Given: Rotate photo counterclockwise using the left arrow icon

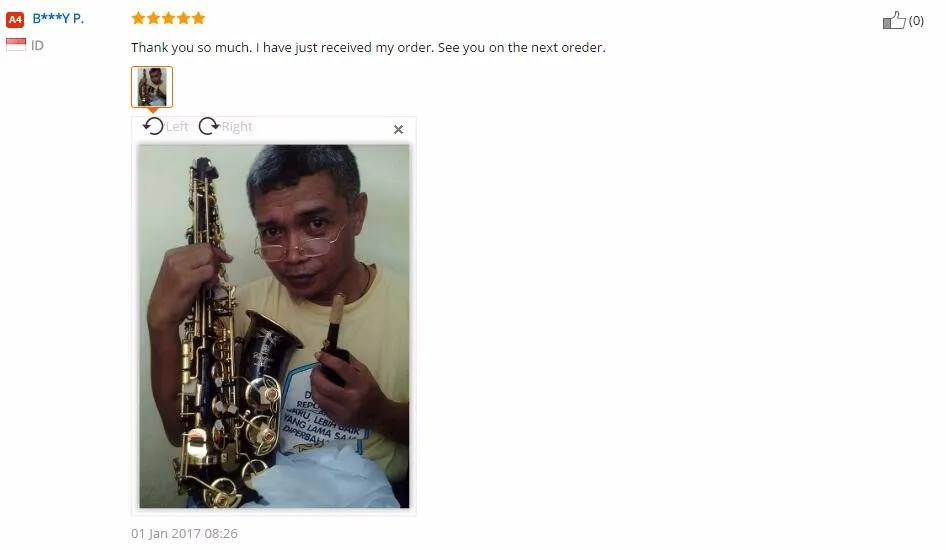Looking at the screenshot, I should pyautogui.click(x=153, y=126).
